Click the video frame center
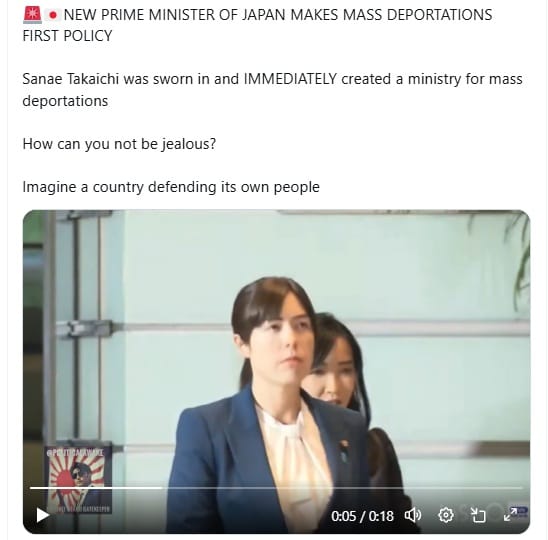Image resolution: width=548 pixels, height=540 pixels. [x=276, y=372]
